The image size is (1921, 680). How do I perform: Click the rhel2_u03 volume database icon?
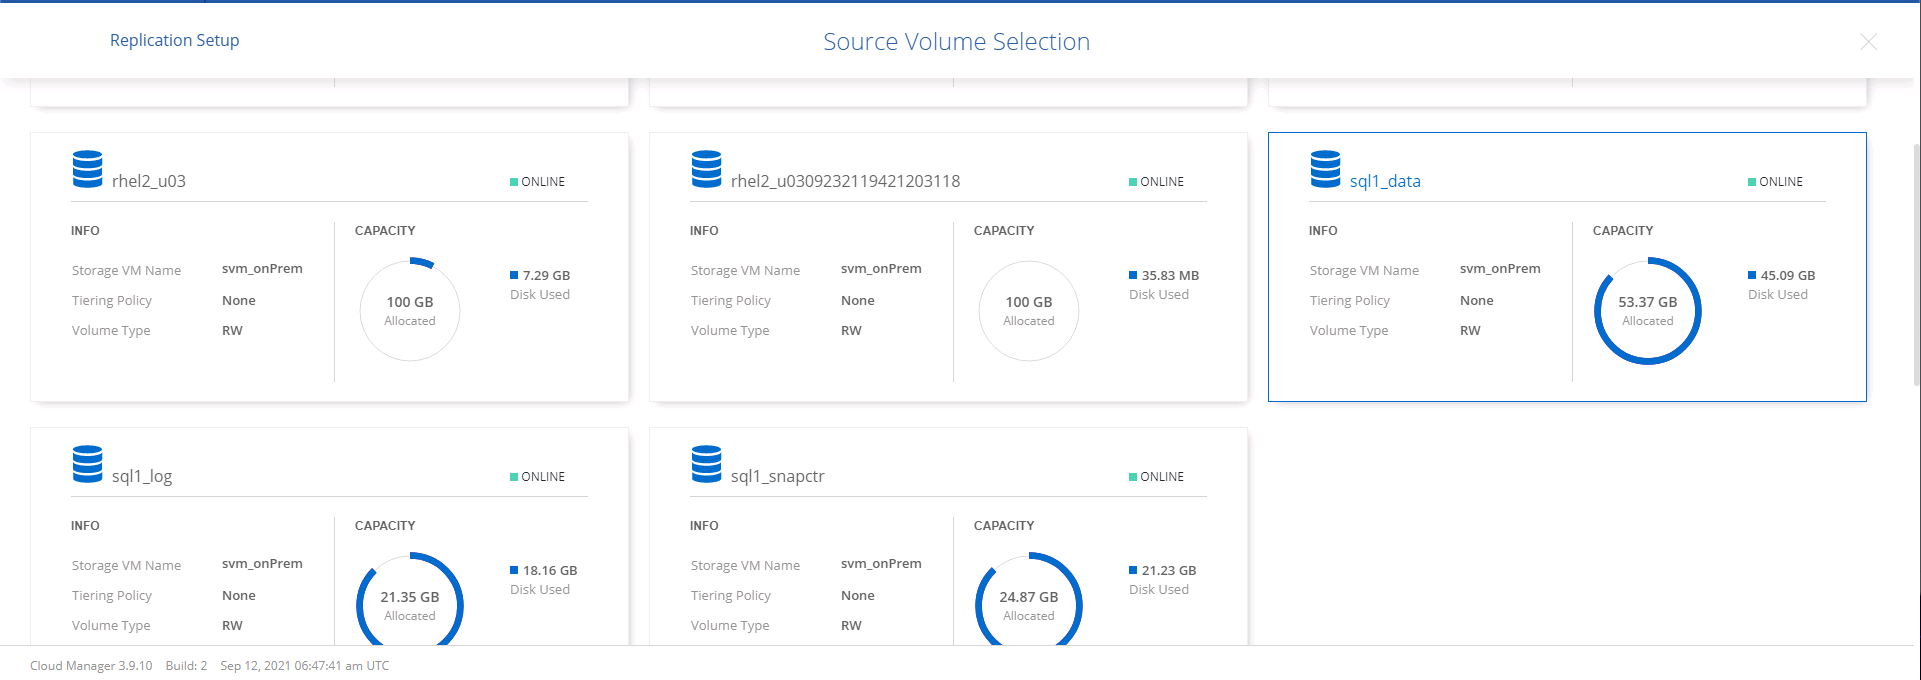coord(88,169)
